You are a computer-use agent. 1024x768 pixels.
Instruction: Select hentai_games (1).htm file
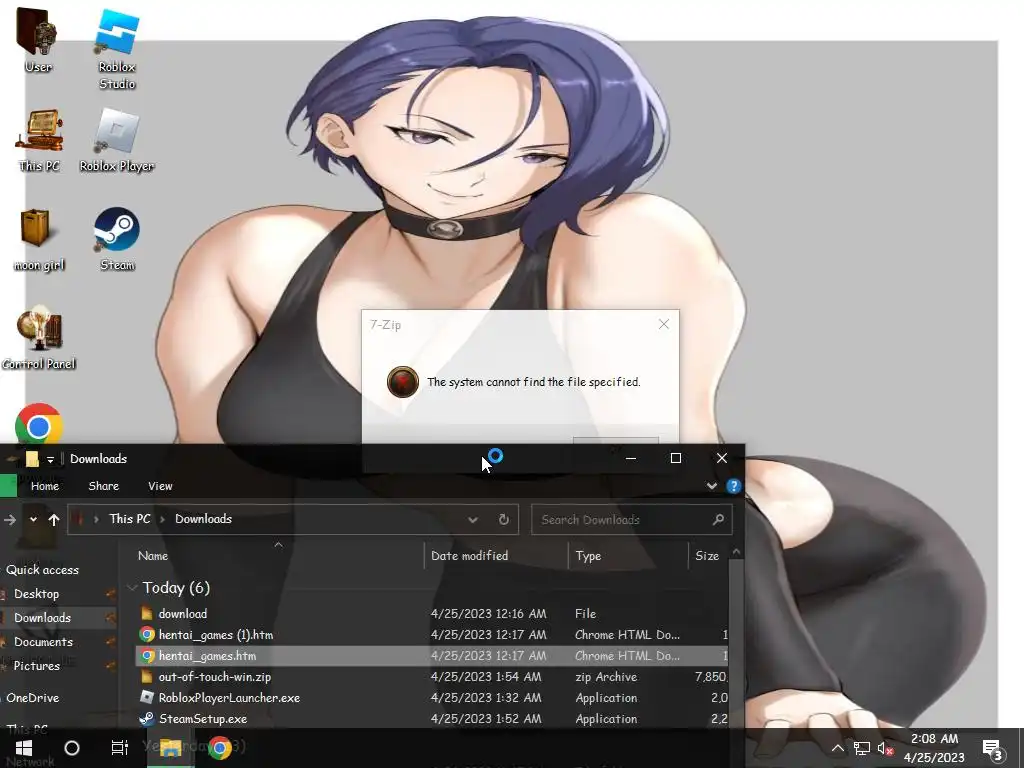coord(431,634)
